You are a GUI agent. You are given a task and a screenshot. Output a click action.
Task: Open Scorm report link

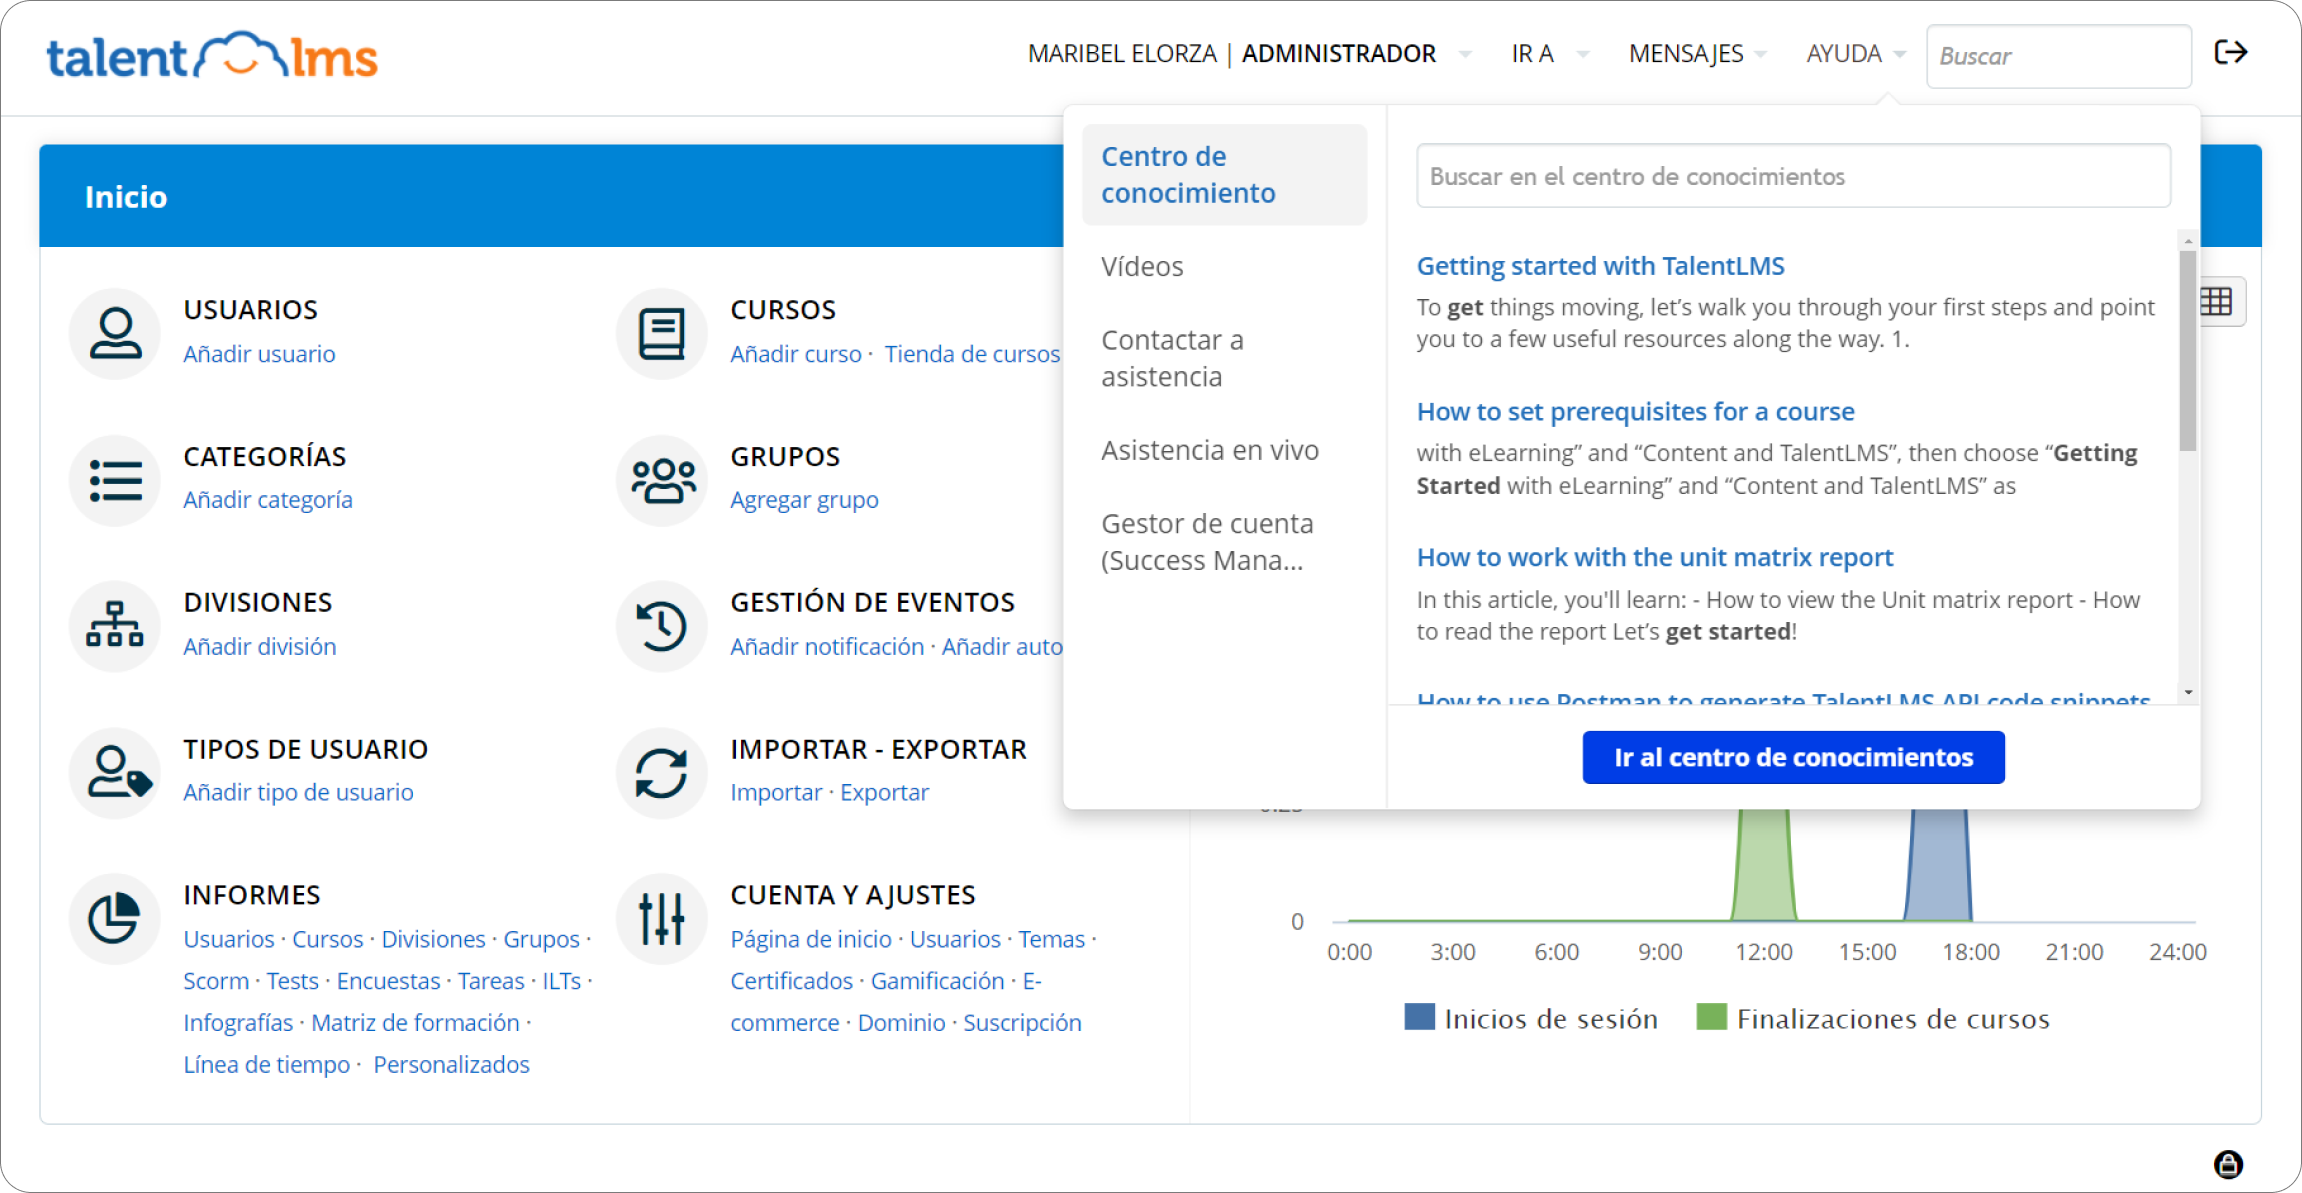pyautogui.click(x=216, y=980)
